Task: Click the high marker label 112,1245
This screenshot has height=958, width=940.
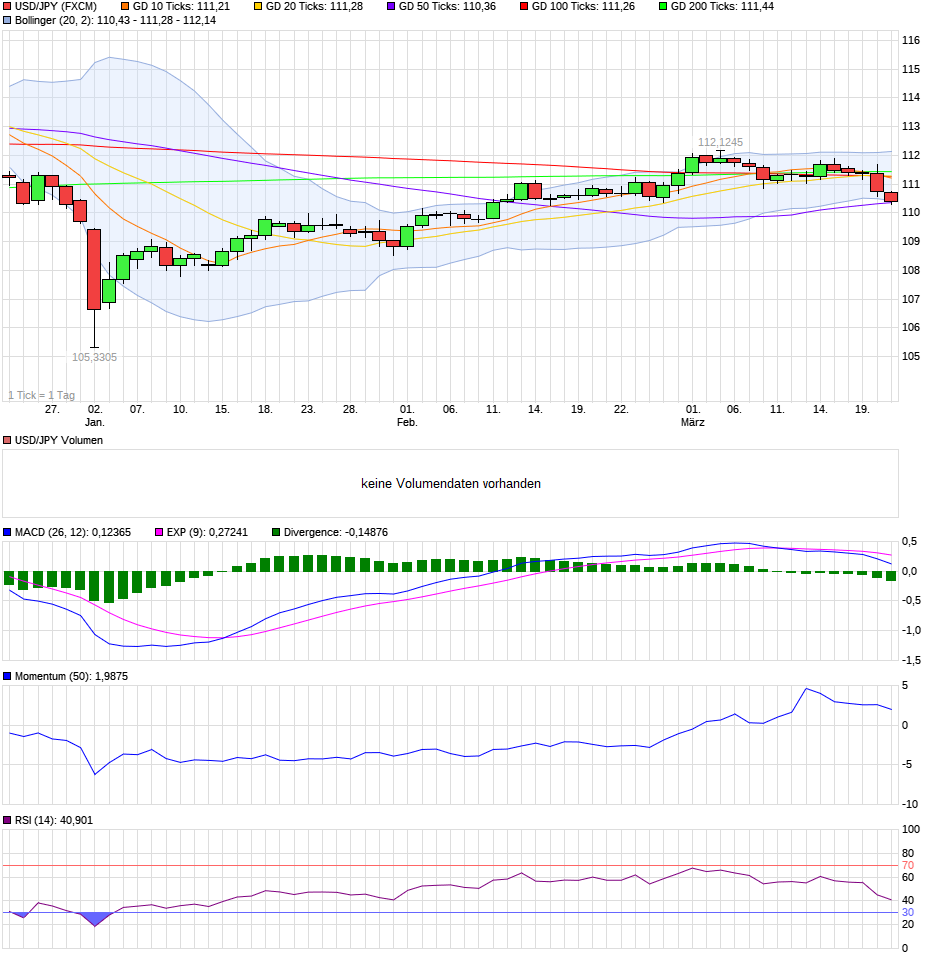Action: (x=721, y=142)
